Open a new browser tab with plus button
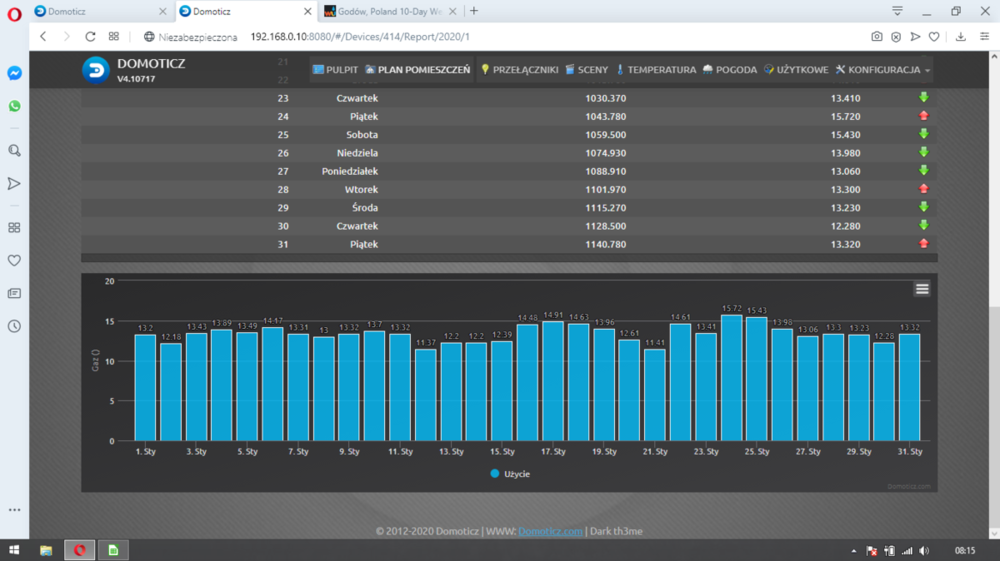This screenshot has height=561, width=1000. point(474,11)
